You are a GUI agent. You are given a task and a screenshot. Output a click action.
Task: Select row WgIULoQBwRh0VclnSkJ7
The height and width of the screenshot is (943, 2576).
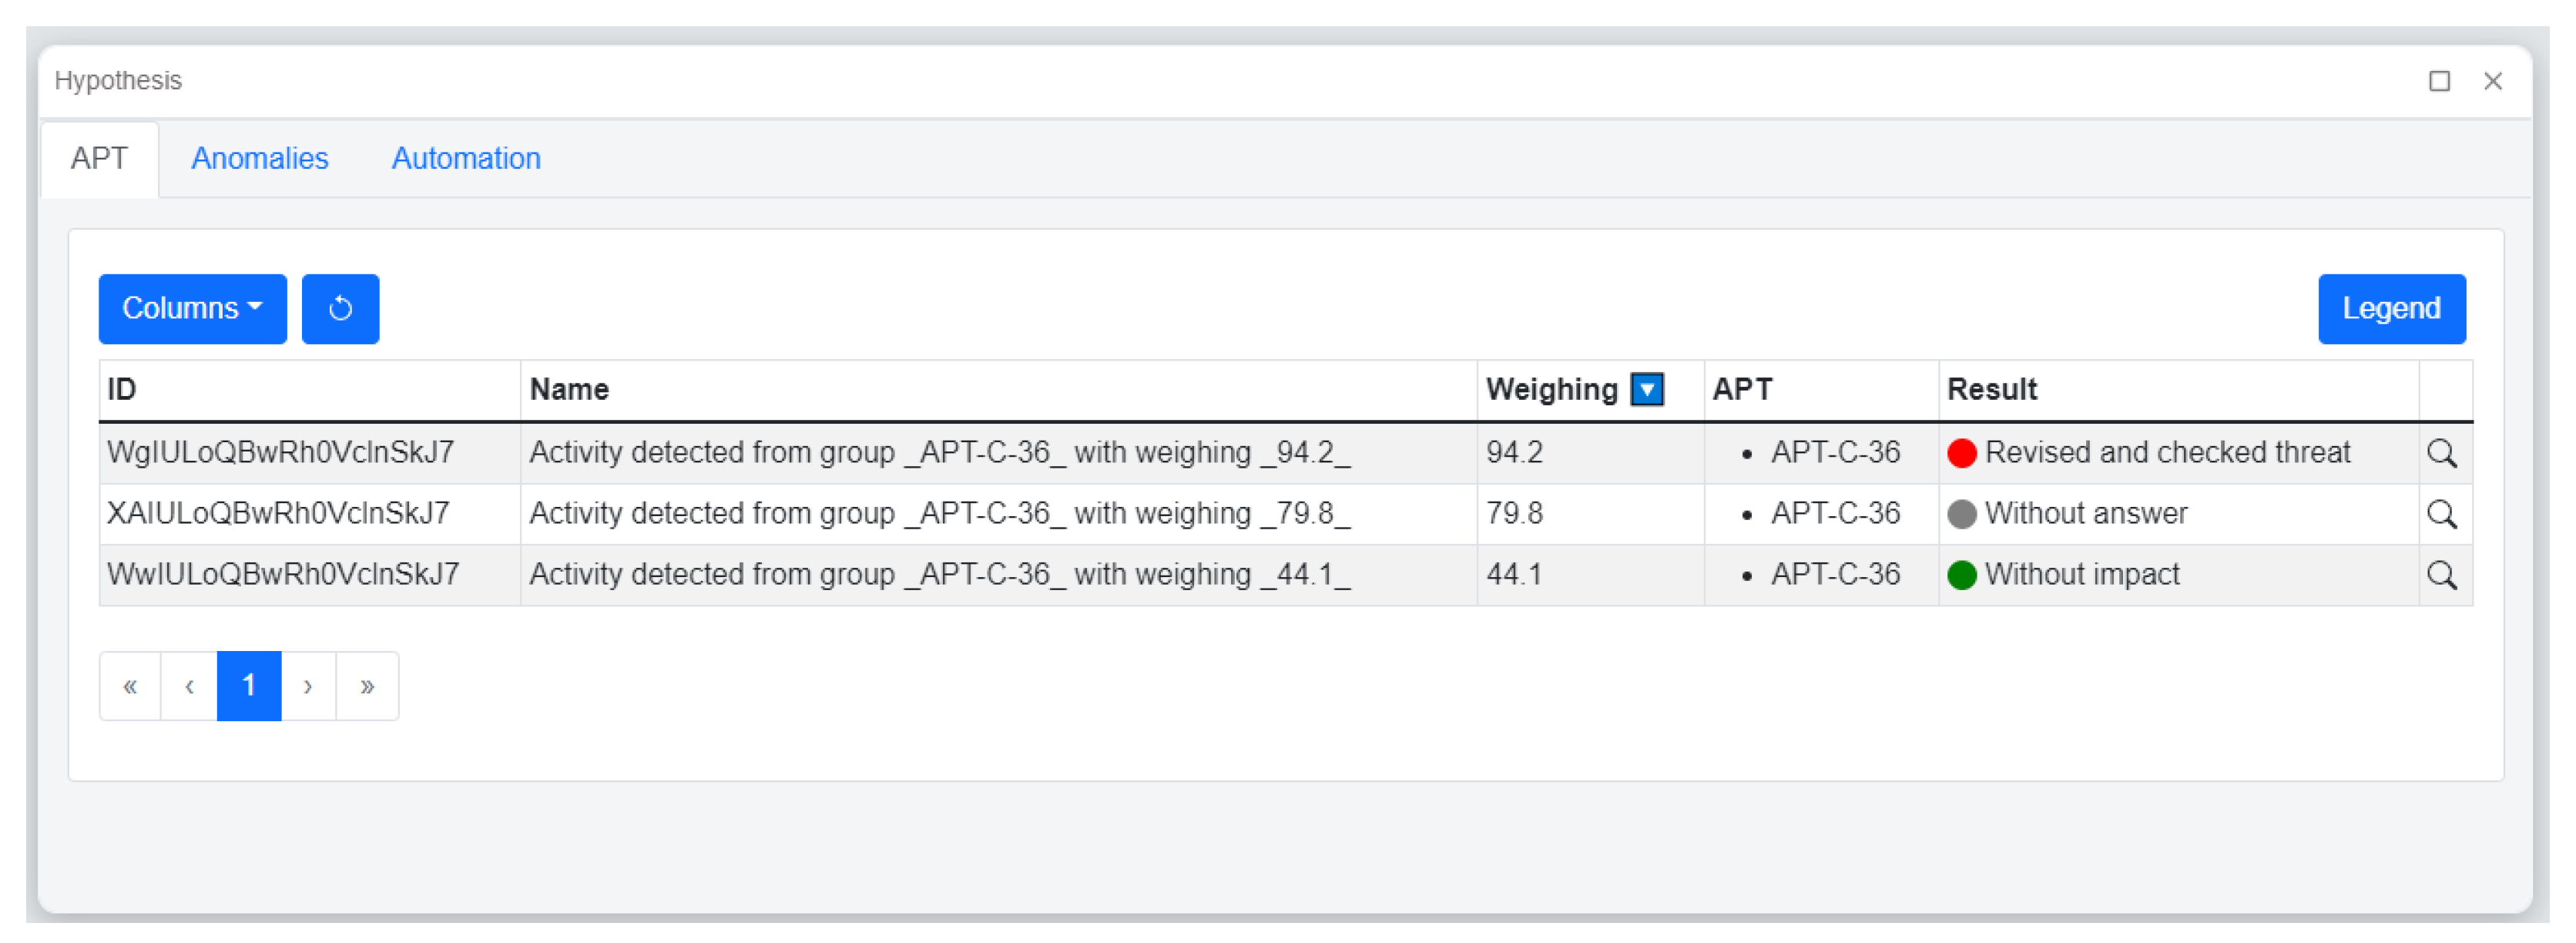pyautogui.click(x=280, y=453)
